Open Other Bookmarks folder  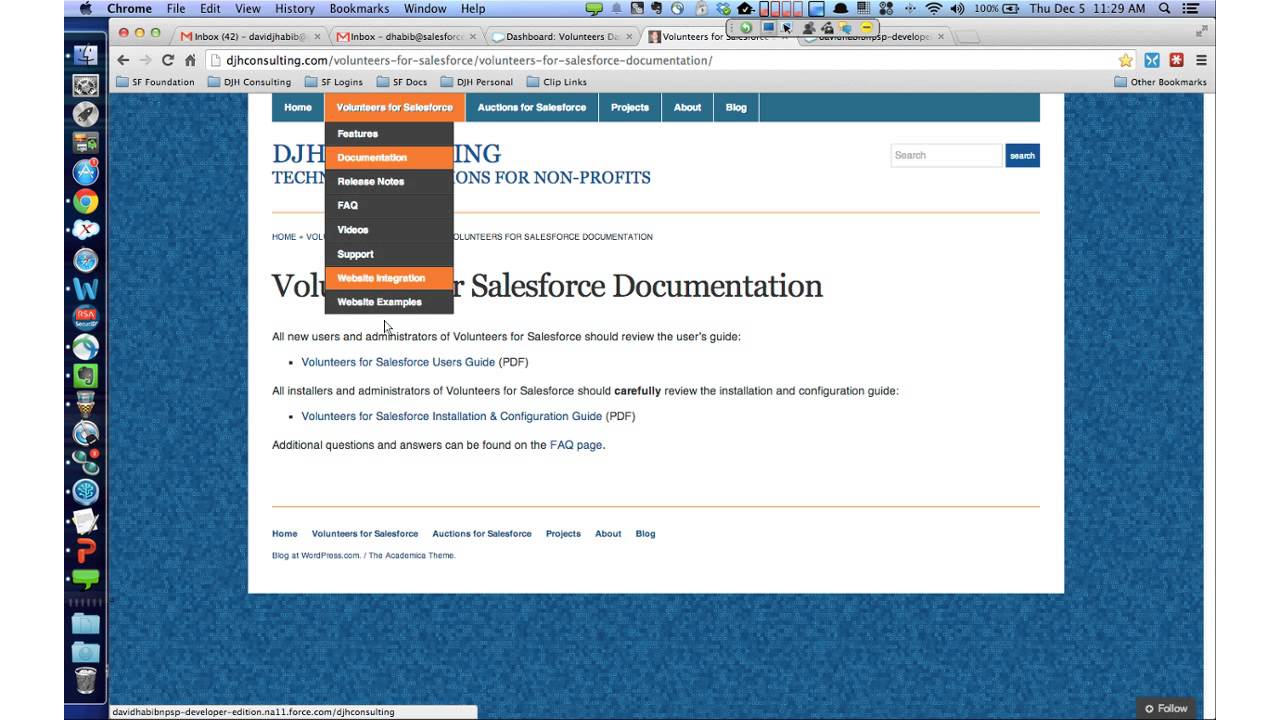point(1160,82)
